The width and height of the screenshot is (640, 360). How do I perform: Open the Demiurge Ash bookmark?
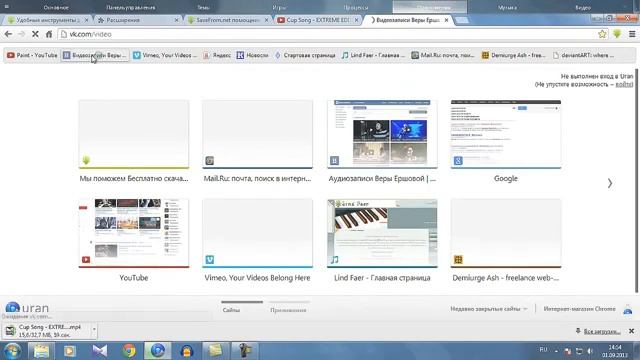[513, 55]
